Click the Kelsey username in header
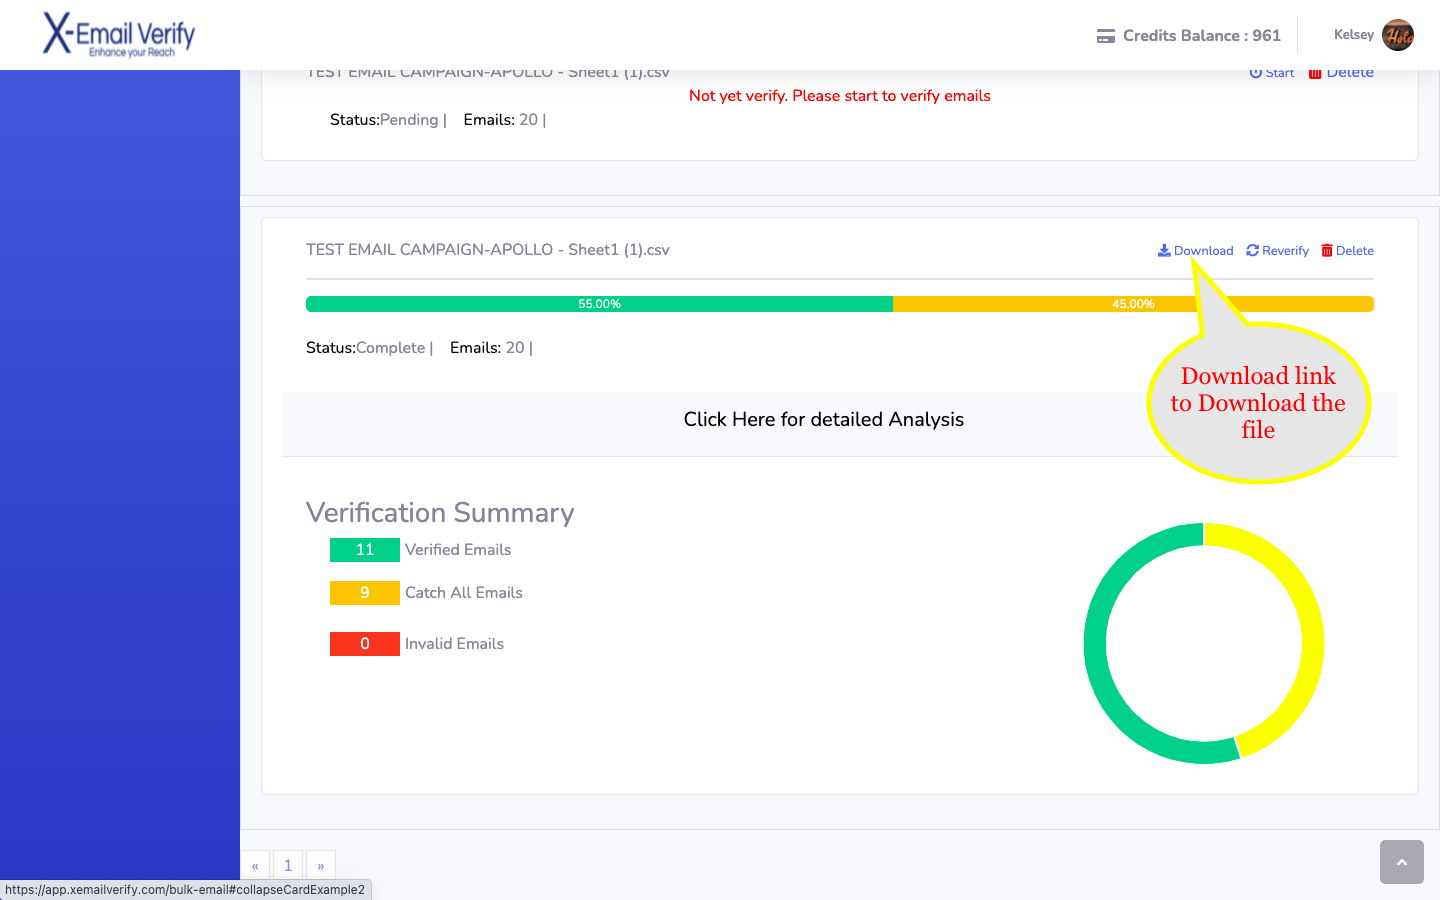The image size is (1440, 900). coord(1353,35)
